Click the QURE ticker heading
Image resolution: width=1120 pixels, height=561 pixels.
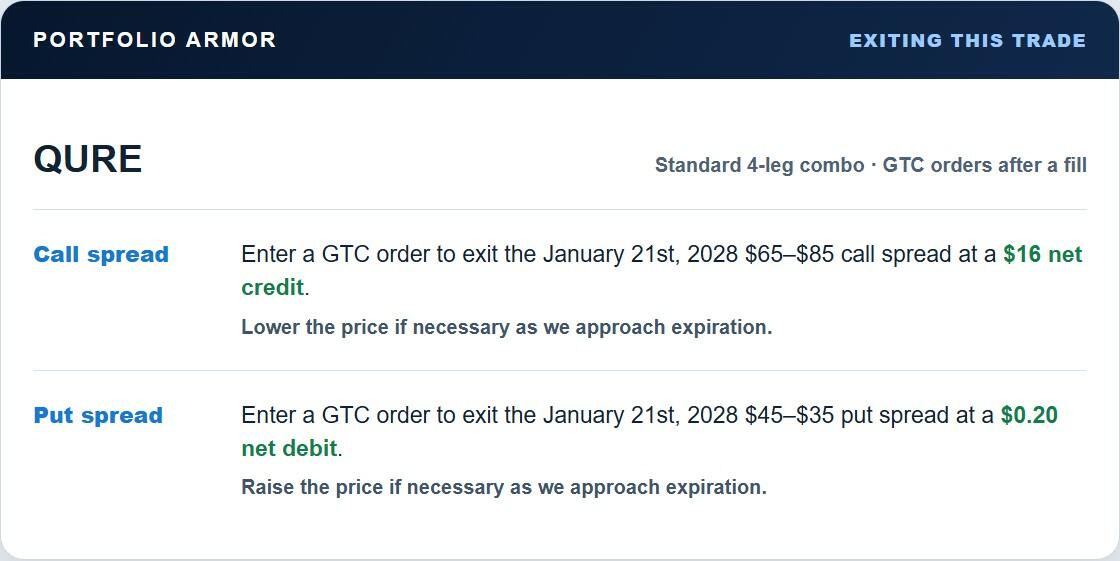[x=88, y=159]
